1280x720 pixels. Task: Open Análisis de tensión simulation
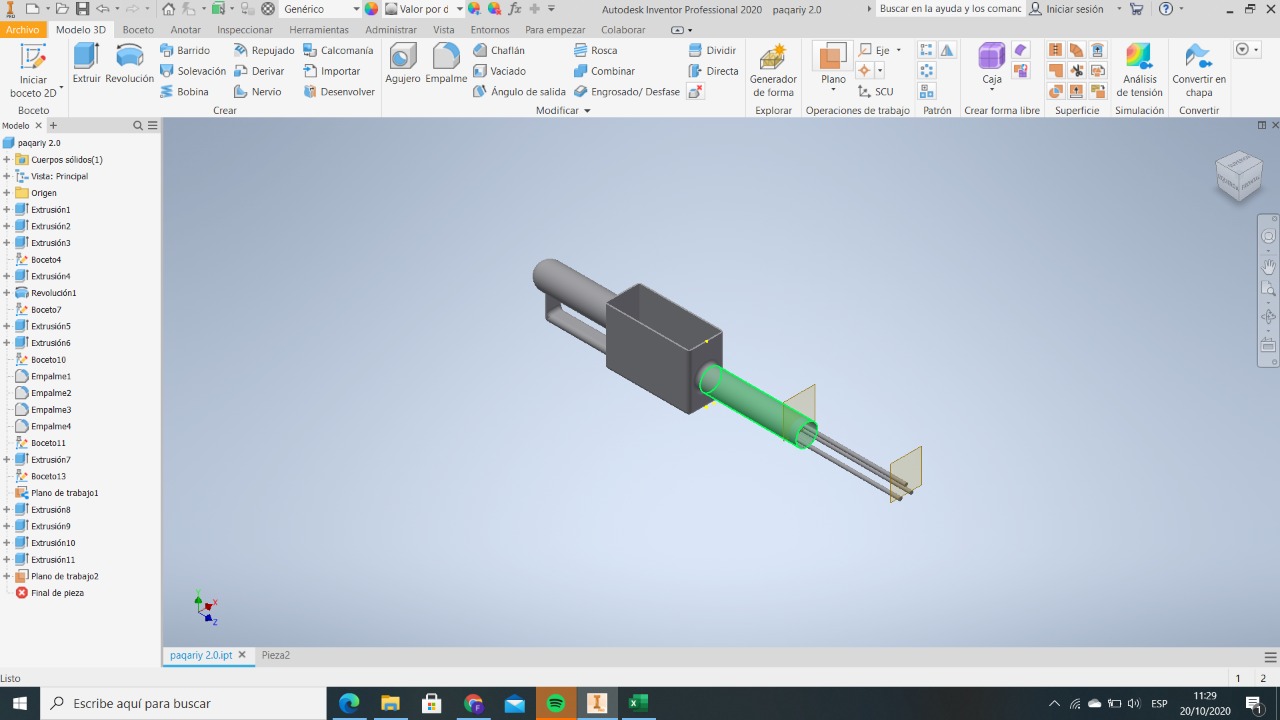[1139, 71]
